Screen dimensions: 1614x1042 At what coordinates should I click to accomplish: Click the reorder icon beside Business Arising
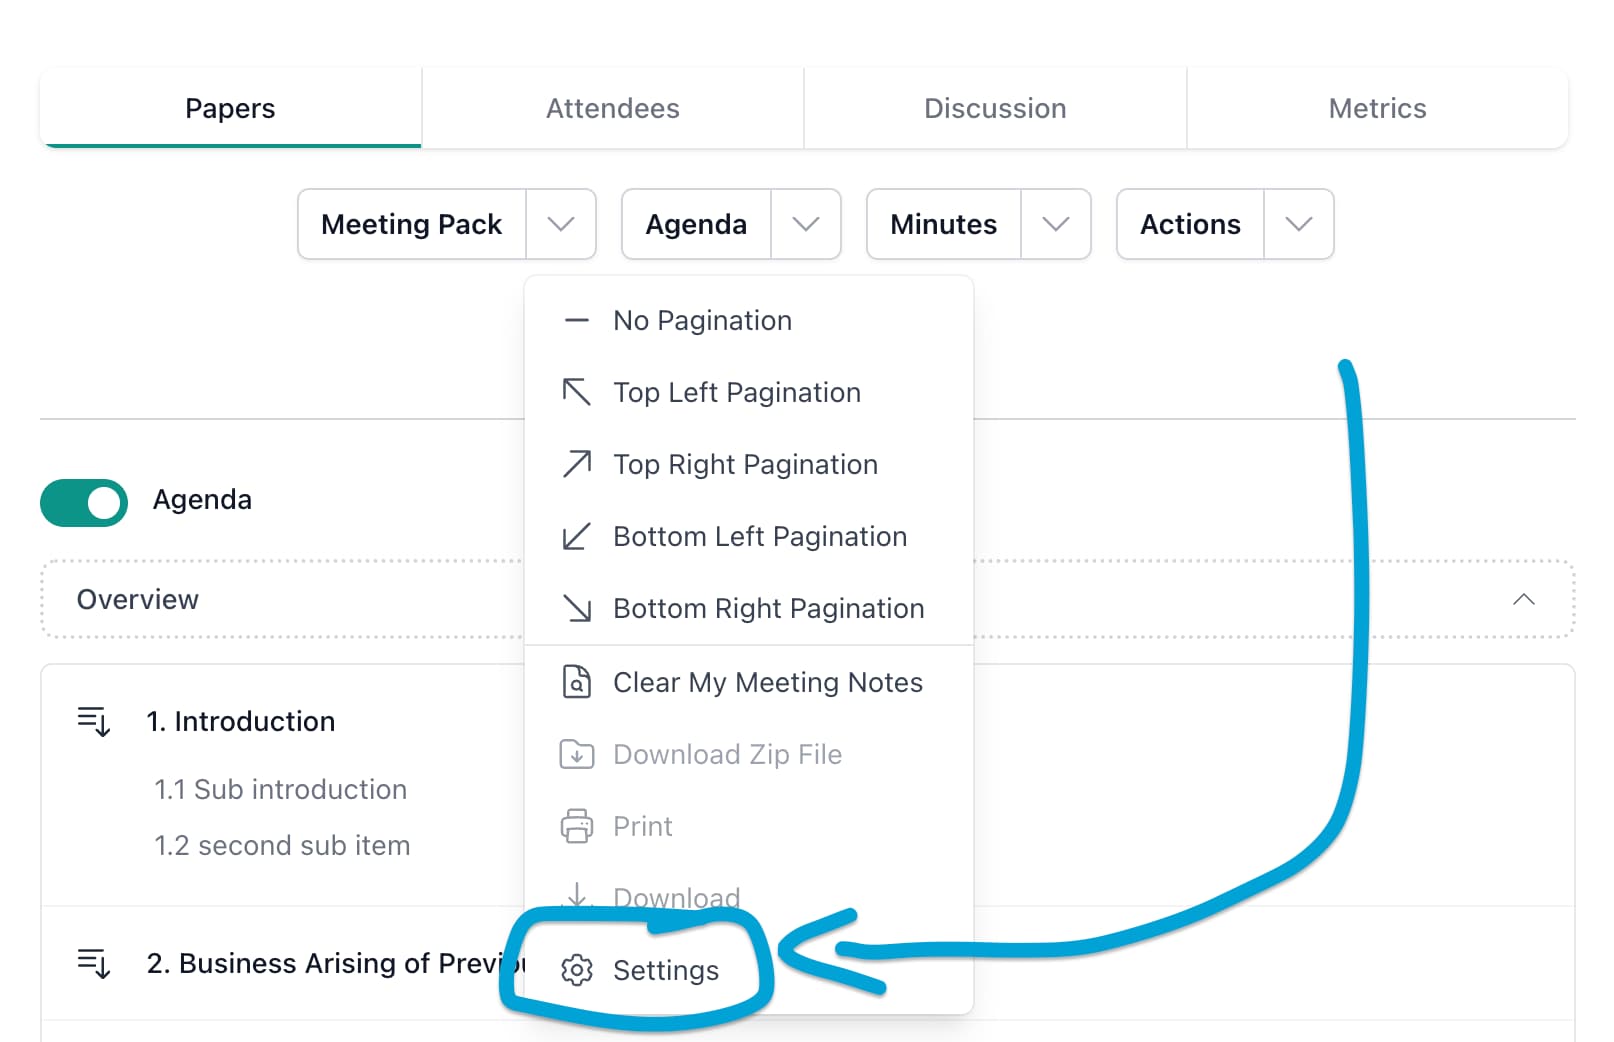tap(93, 963)
